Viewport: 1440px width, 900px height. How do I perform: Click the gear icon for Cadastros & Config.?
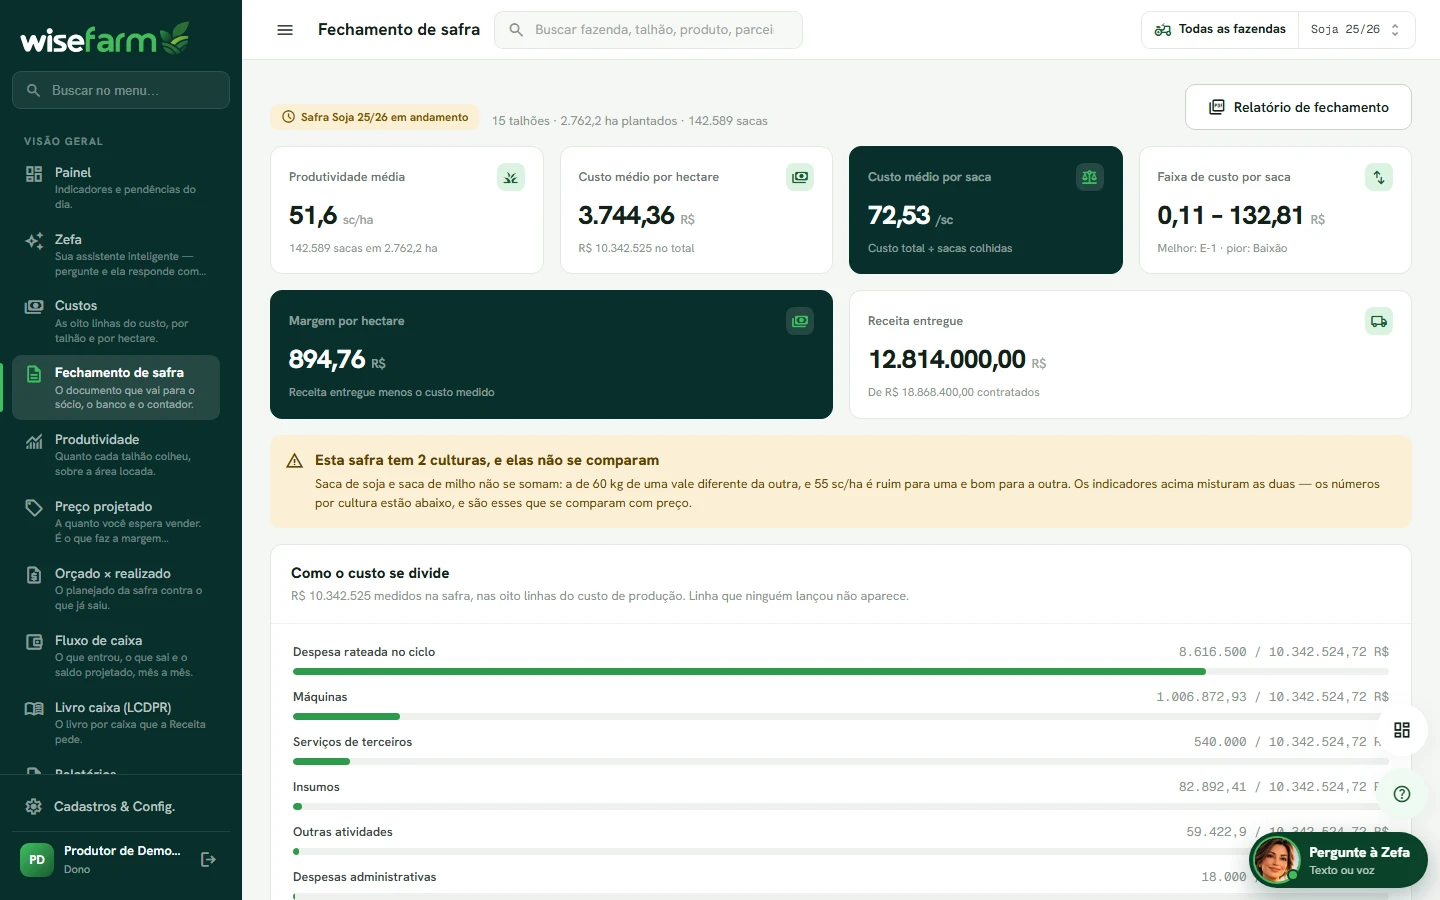(x=34, y=807)
